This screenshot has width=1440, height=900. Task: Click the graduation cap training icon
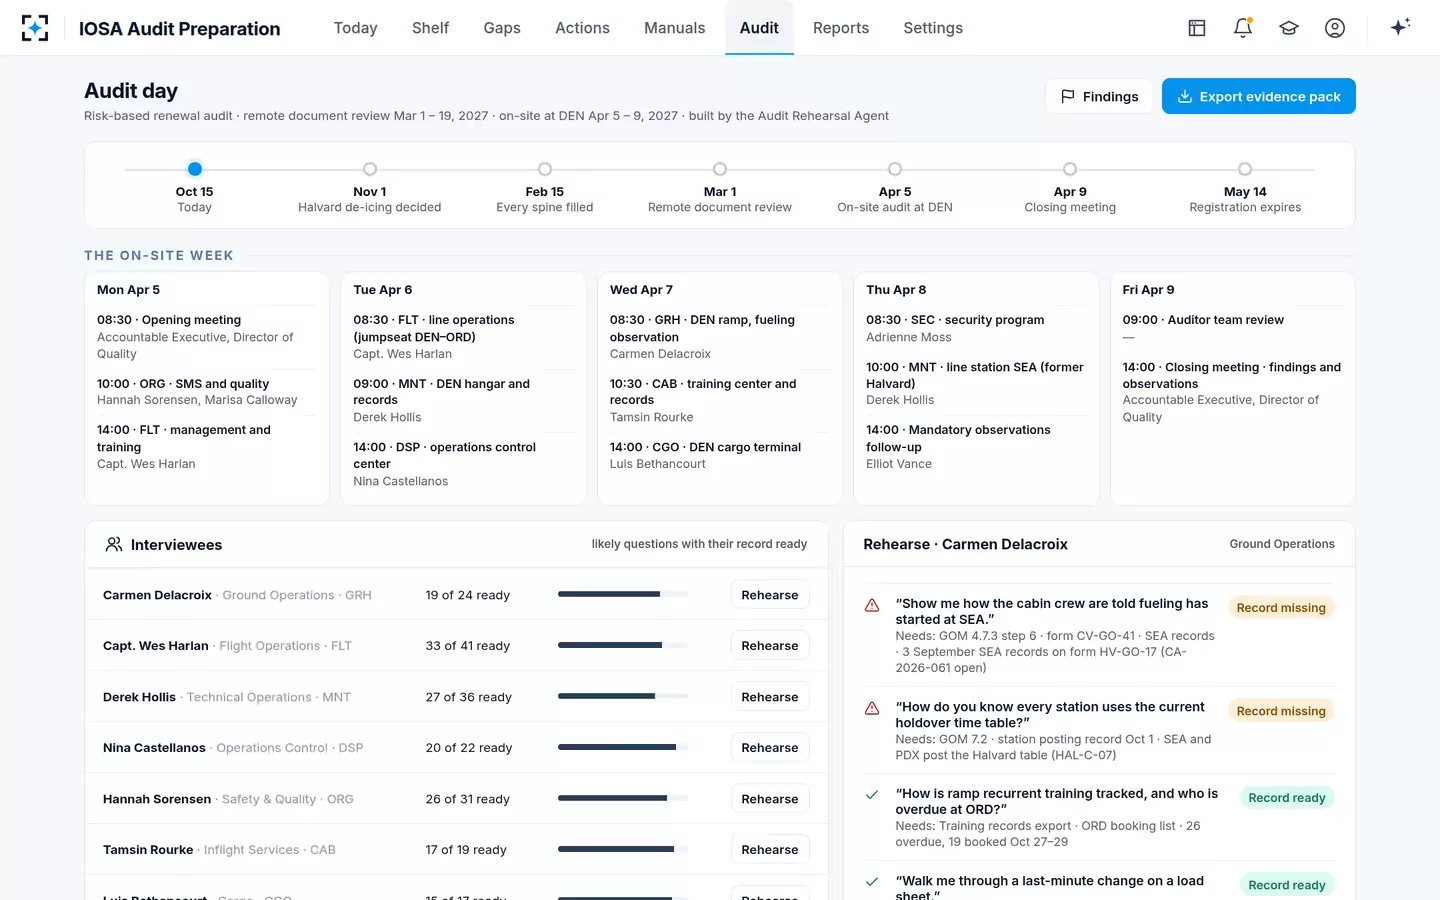1289,28
